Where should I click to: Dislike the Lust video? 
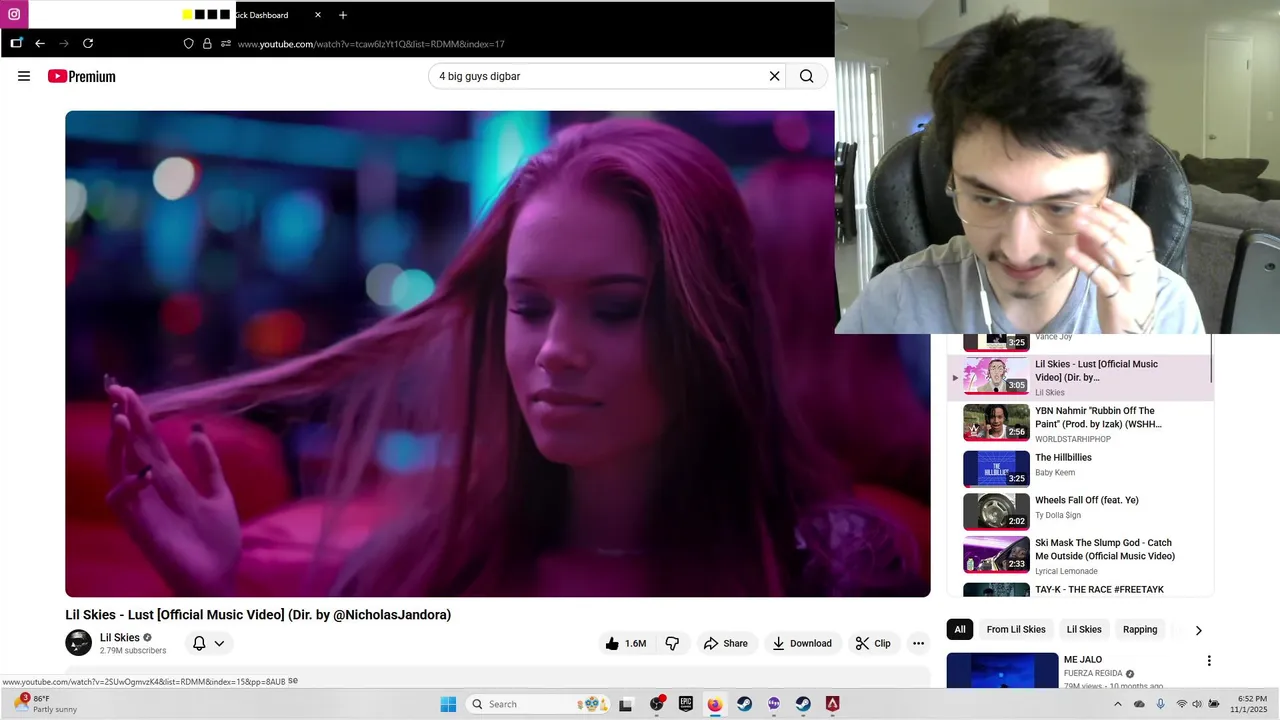(x=672, y=643)
